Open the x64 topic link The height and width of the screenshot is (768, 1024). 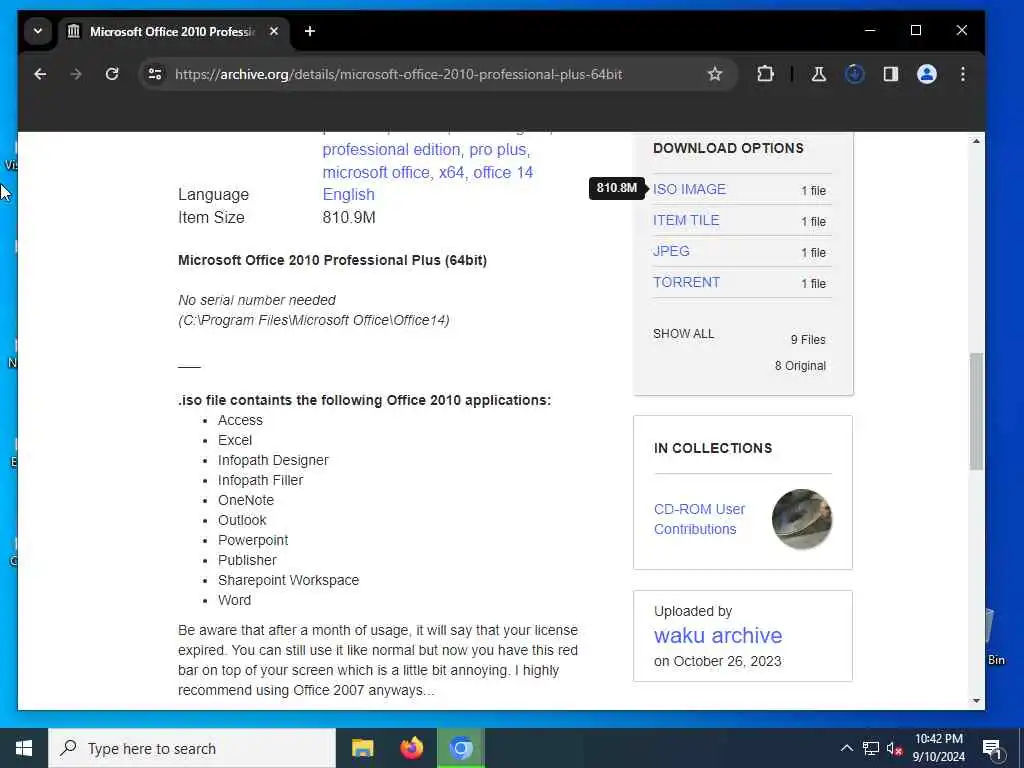coord(452,172)
